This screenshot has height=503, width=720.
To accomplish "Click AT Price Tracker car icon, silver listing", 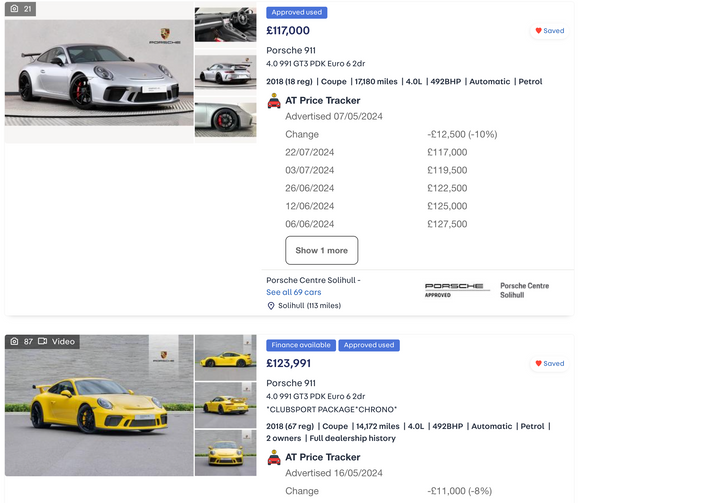I will coord(274,101).
